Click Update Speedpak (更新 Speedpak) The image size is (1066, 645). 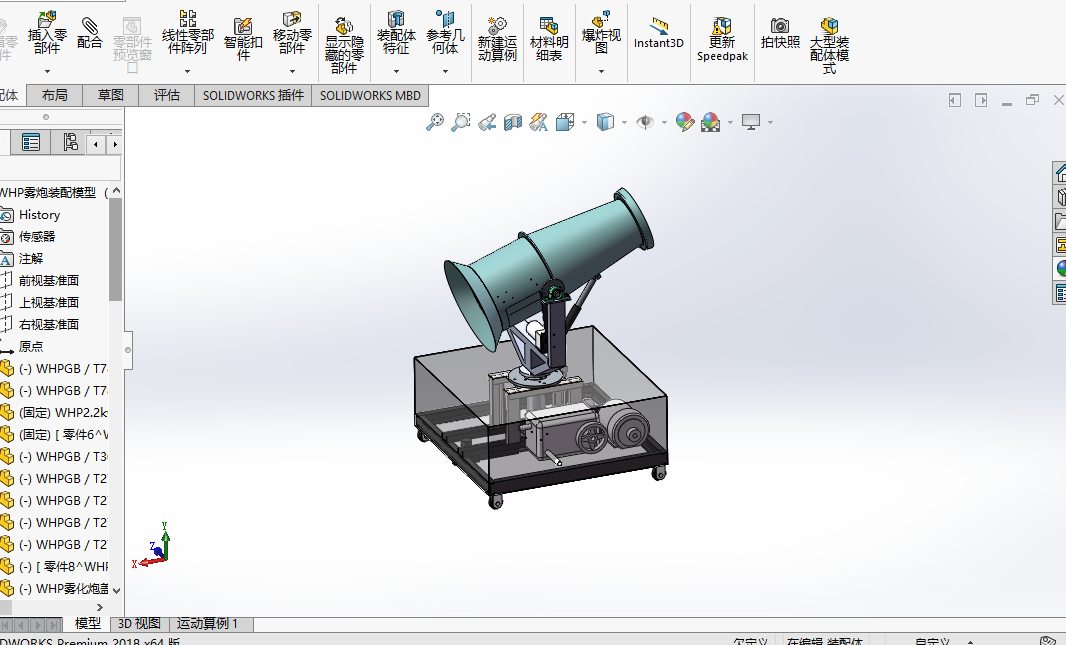722,39
